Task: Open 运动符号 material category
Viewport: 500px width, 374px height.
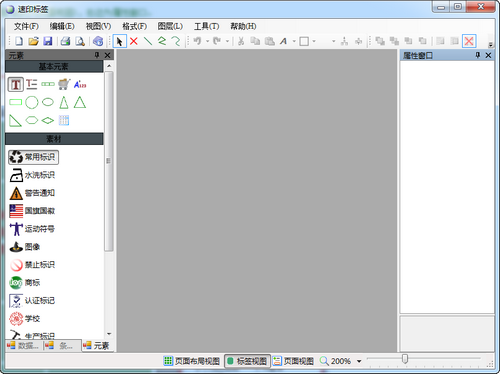Action: point(32,229)
